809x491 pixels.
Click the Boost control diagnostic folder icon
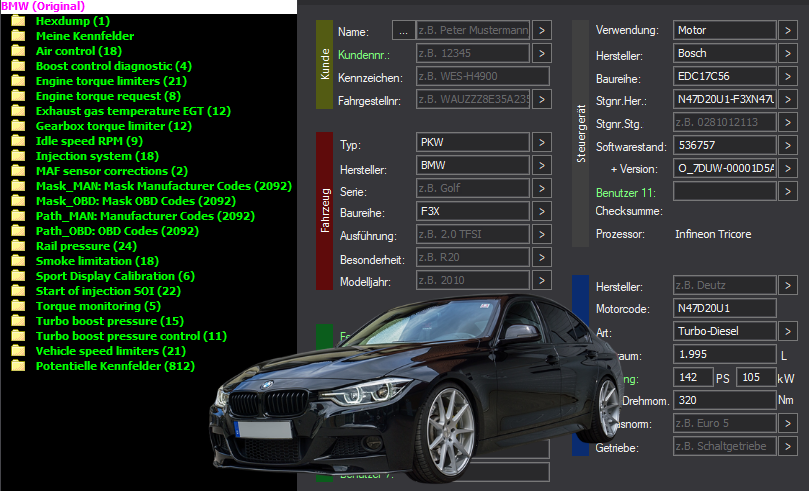(x=18, y=66)
